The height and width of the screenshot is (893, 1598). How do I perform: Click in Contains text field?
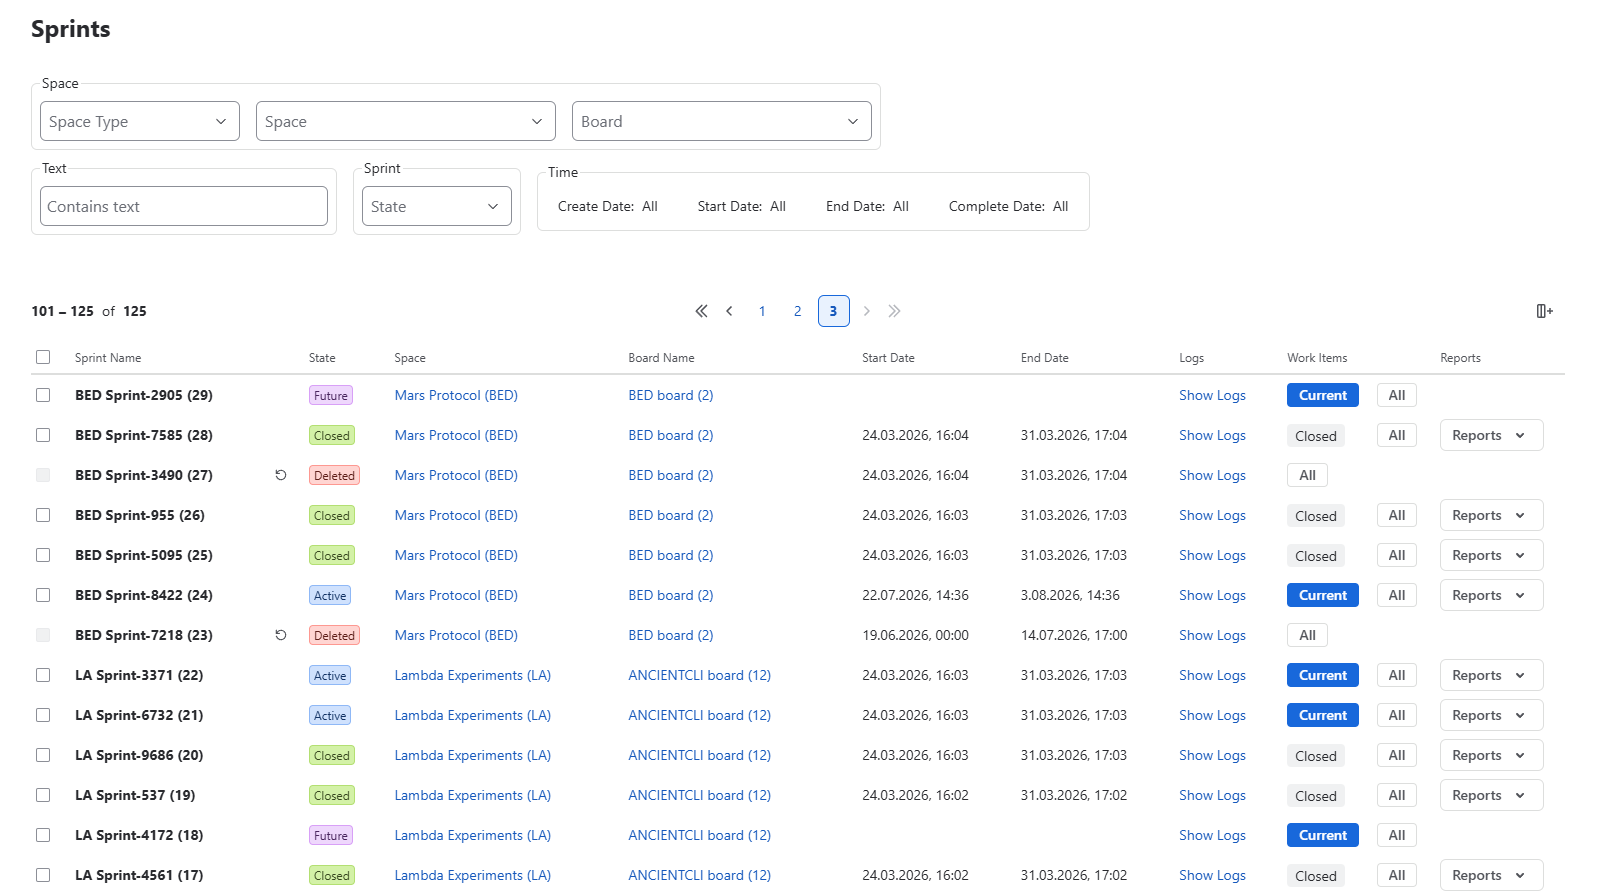(184, 206)
